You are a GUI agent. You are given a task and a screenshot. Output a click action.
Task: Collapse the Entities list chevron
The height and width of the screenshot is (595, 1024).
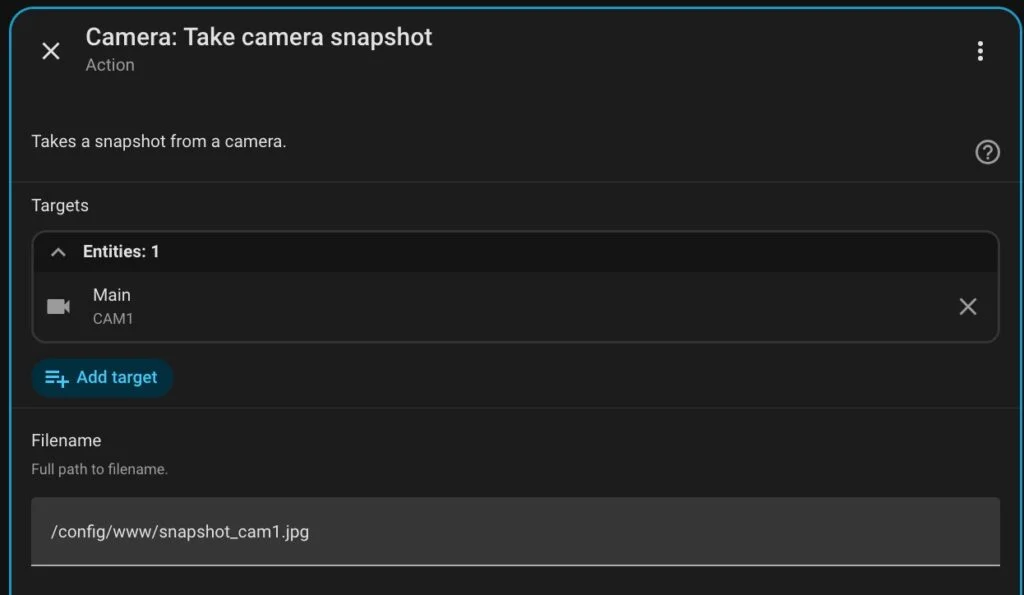tap(58, 252)
